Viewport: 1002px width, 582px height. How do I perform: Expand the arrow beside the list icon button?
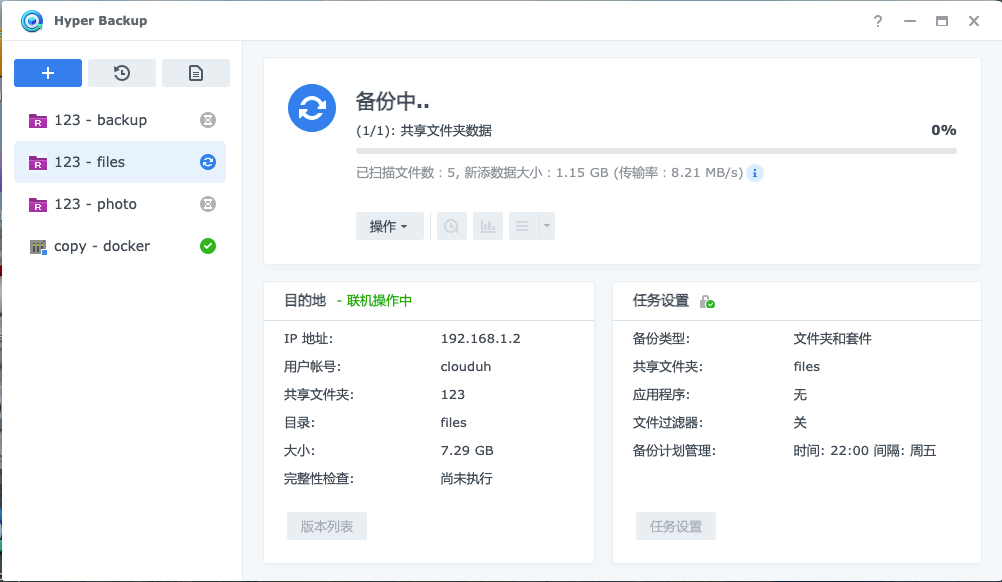point(546,226)
